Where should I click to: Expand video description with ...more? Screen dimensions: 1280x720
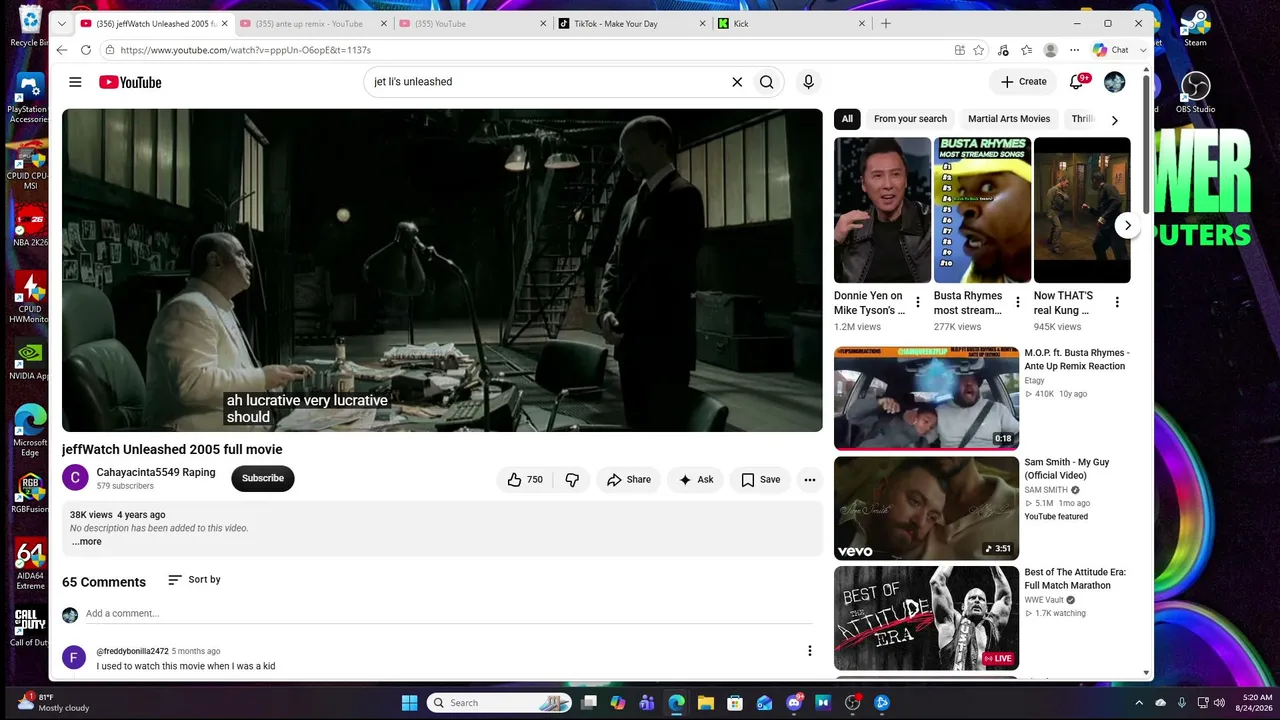87,542
